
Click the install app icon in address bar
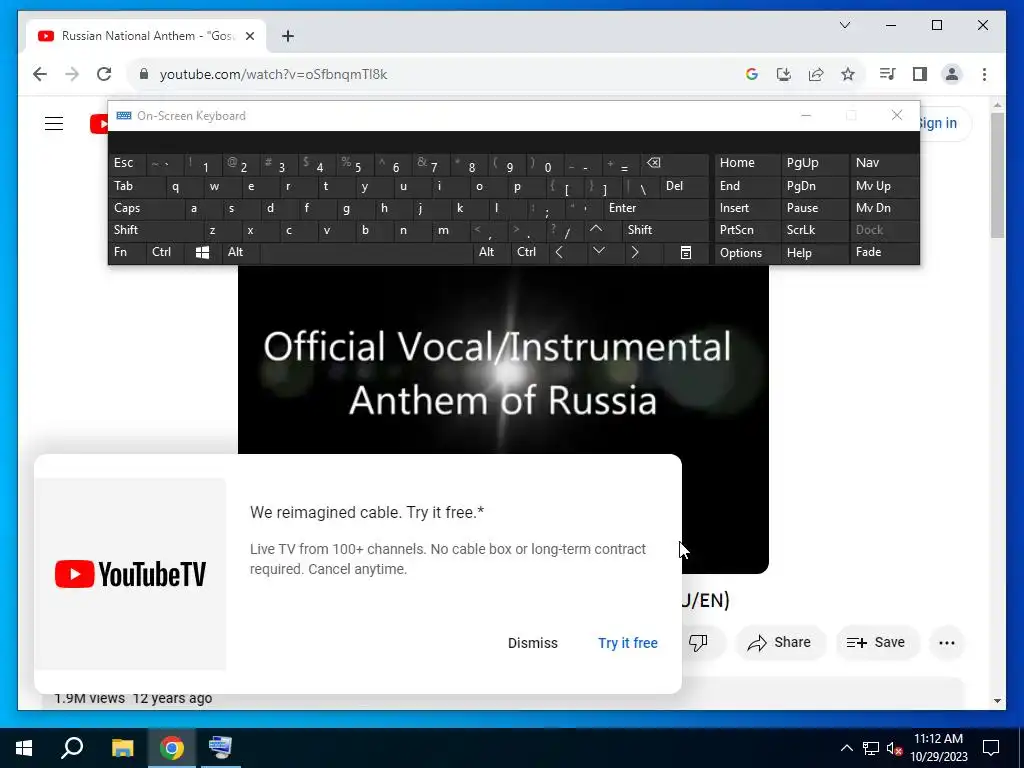pyautogui.click(x=784, y=74)
